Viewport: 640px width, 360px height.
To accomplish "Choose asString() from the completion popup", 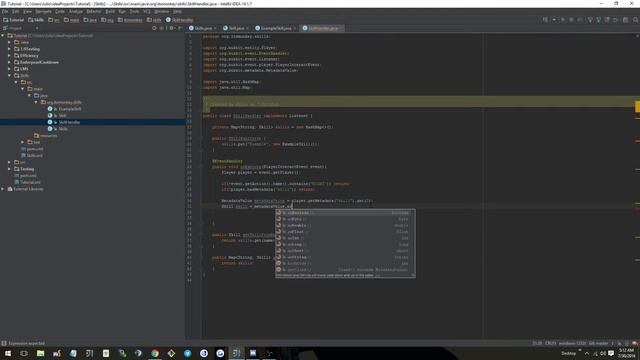I will (x=345, y=257).
